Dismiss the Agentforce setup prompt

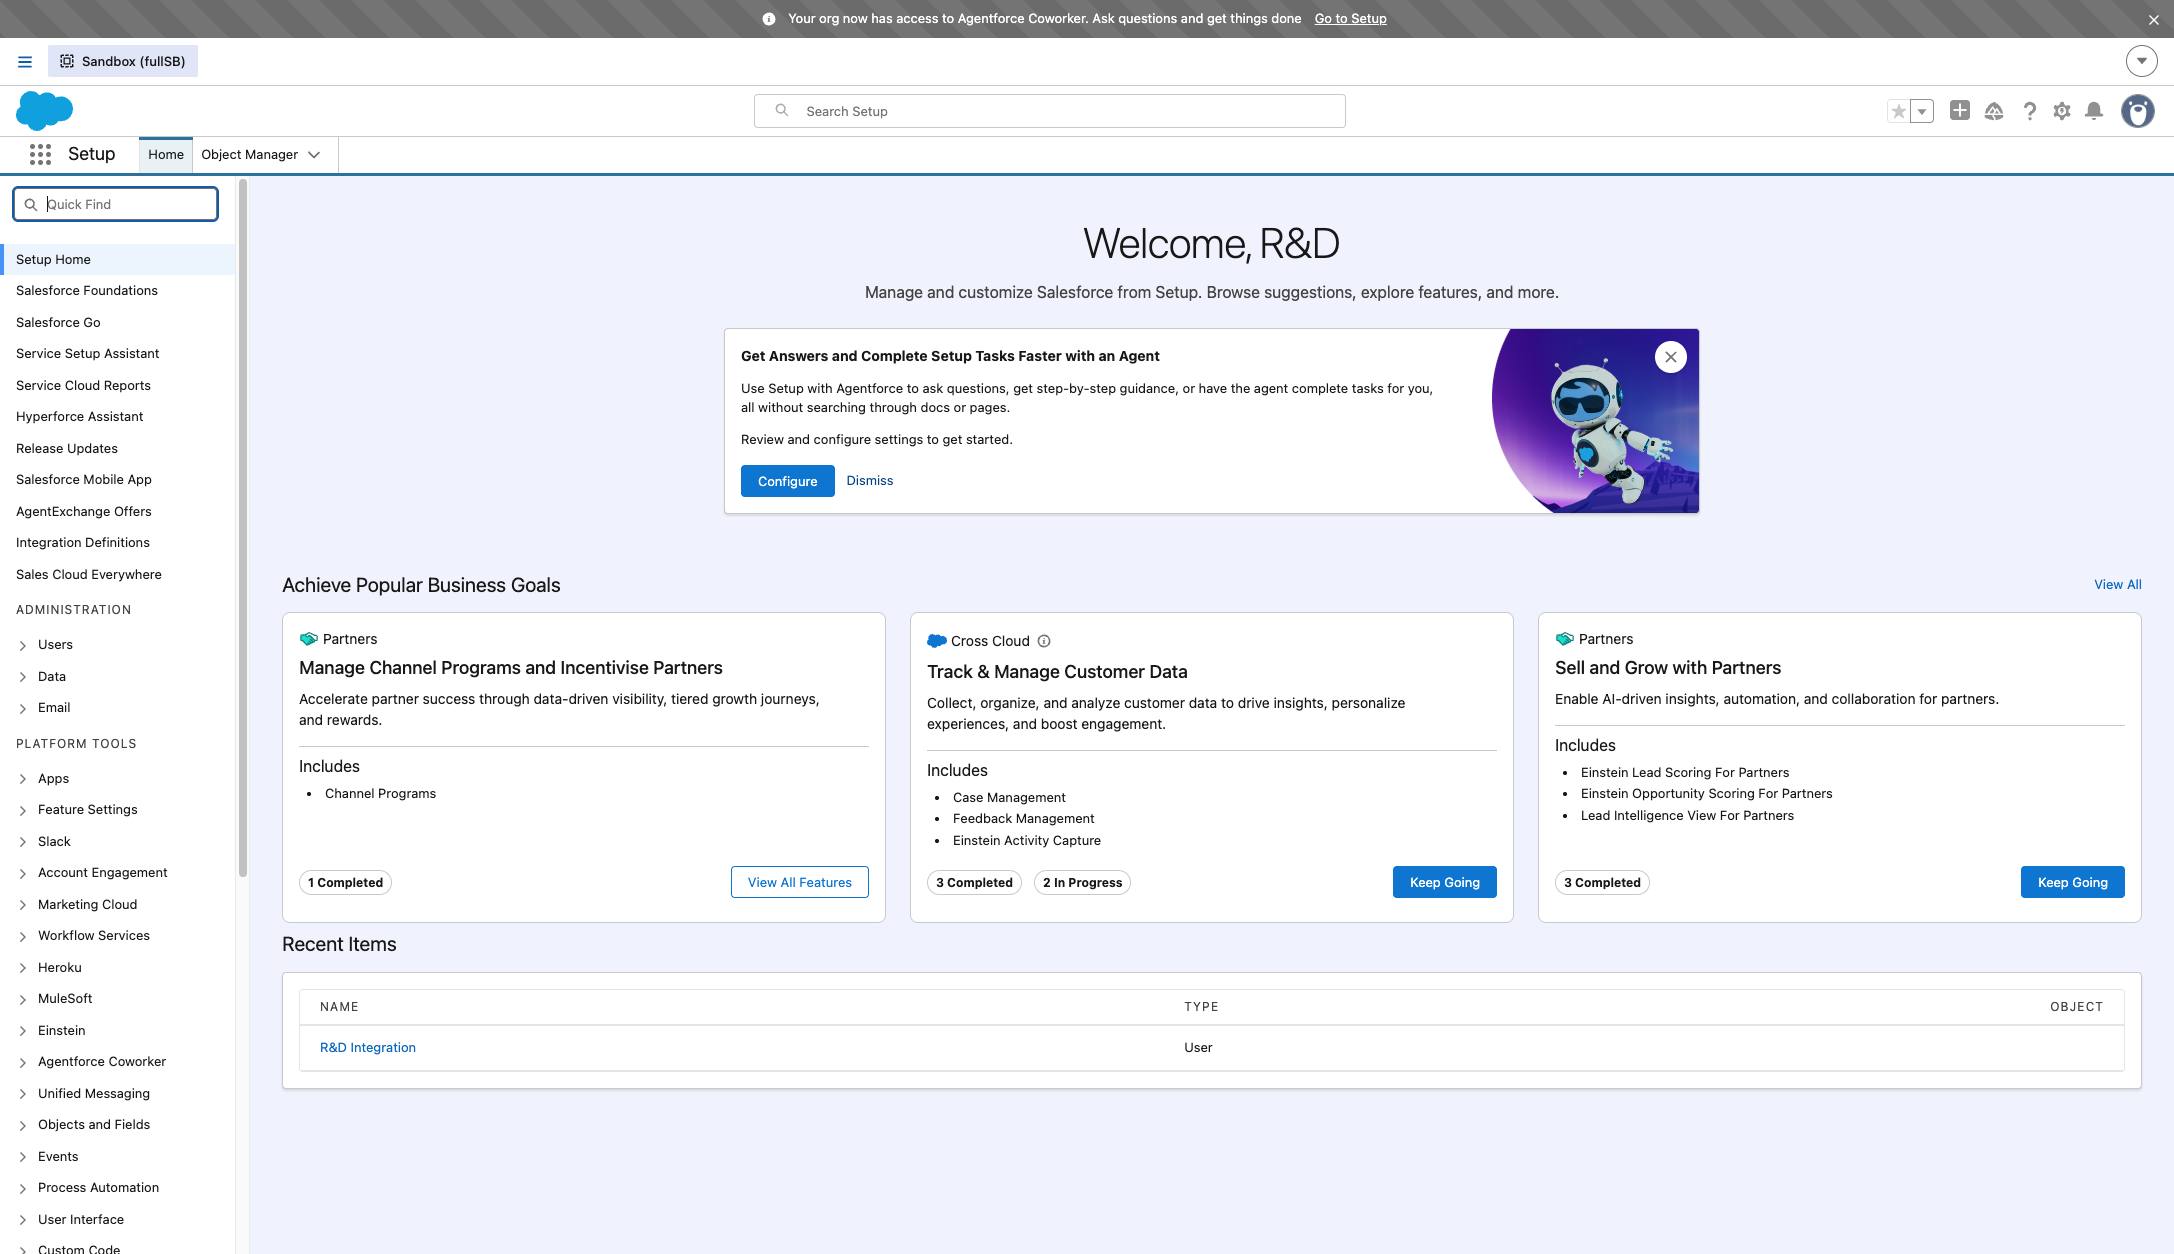click(x=870, y=481)
